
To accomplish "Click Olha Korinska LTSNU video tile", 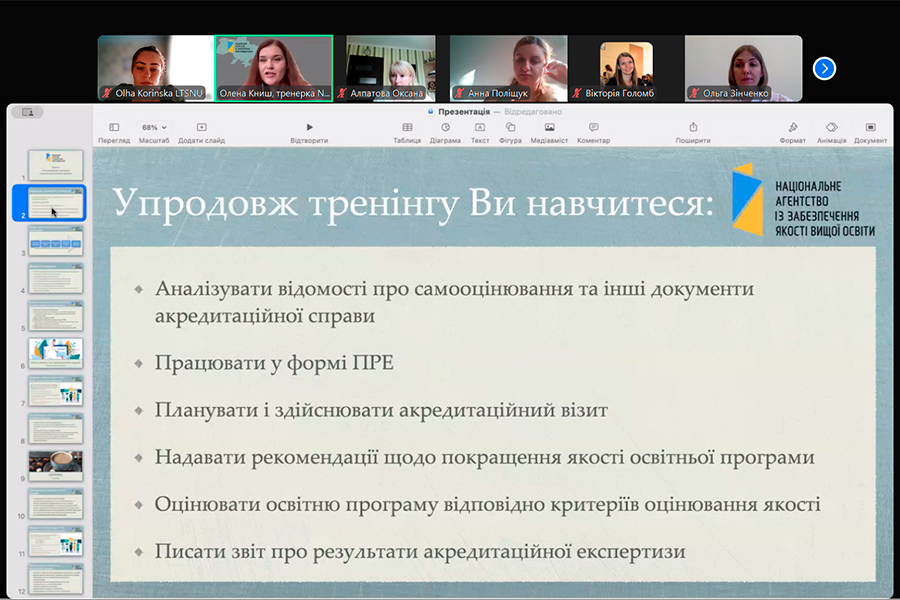I will 156,68.
